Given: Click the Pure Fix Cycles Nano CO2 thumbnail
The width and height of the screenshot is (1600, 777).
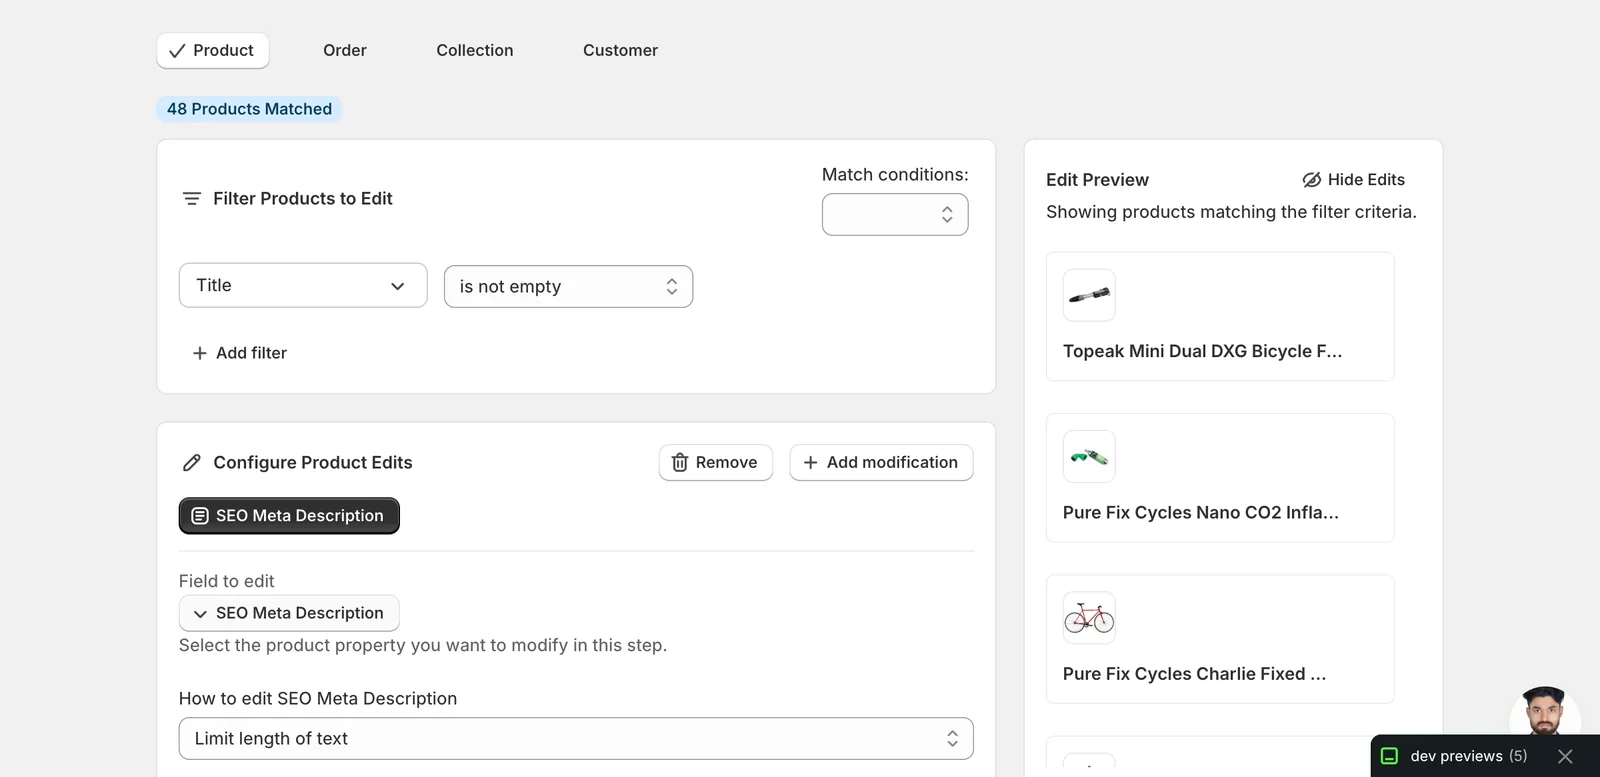Looking at the screenshot, I should pyautogui.click(x=1089, y=457).
